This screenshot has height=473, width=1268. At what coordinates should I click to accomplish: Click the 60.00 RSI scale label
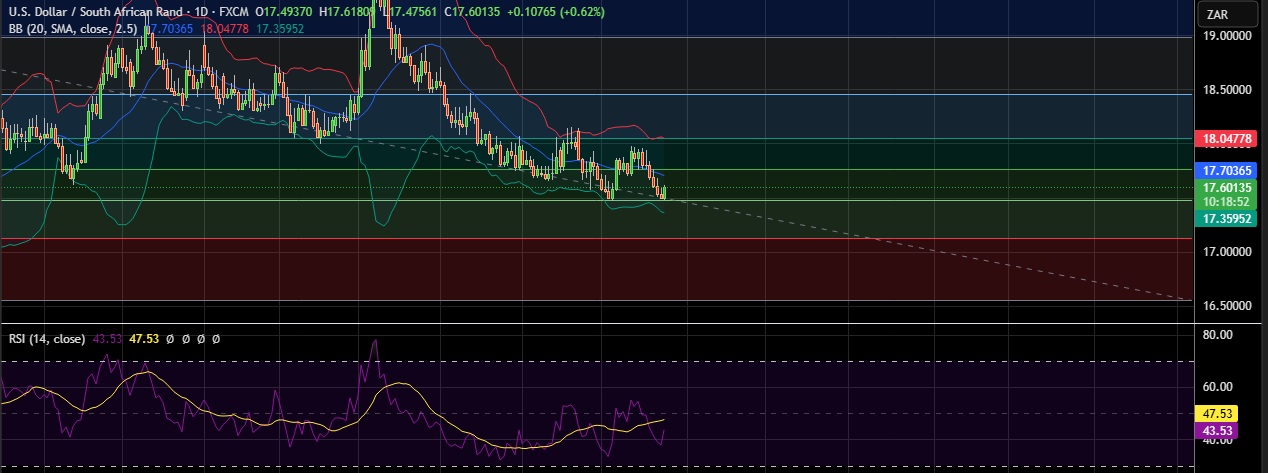(1218, 386)
